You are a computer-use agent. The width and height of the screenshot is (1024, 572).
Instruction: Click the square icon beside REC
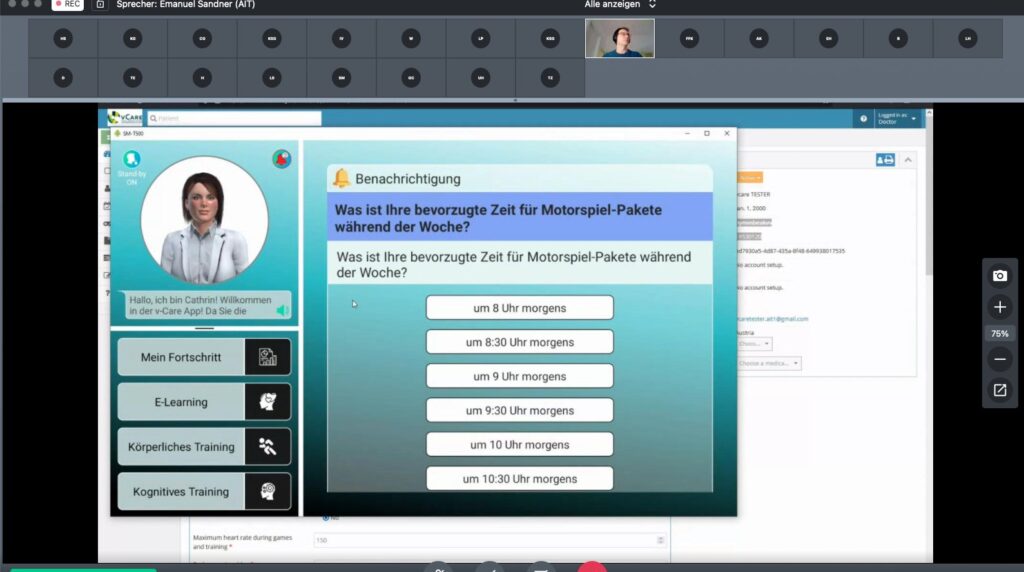coord(100,4)
